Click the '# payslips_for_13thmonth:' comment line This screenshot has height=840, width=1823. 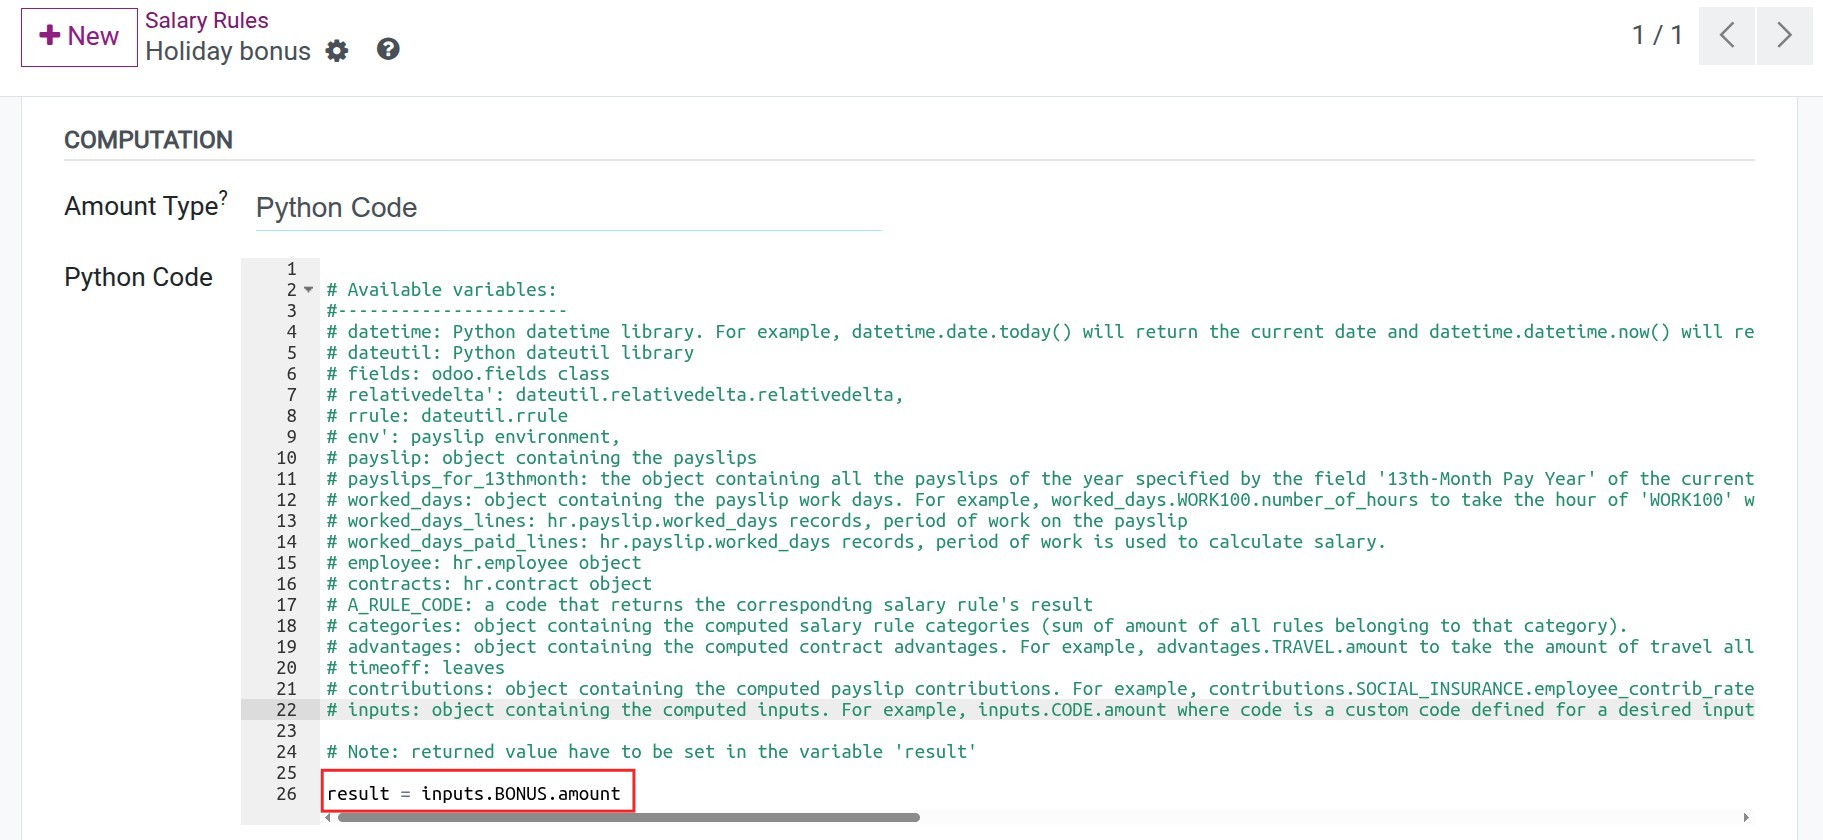tap(1040, 479)
